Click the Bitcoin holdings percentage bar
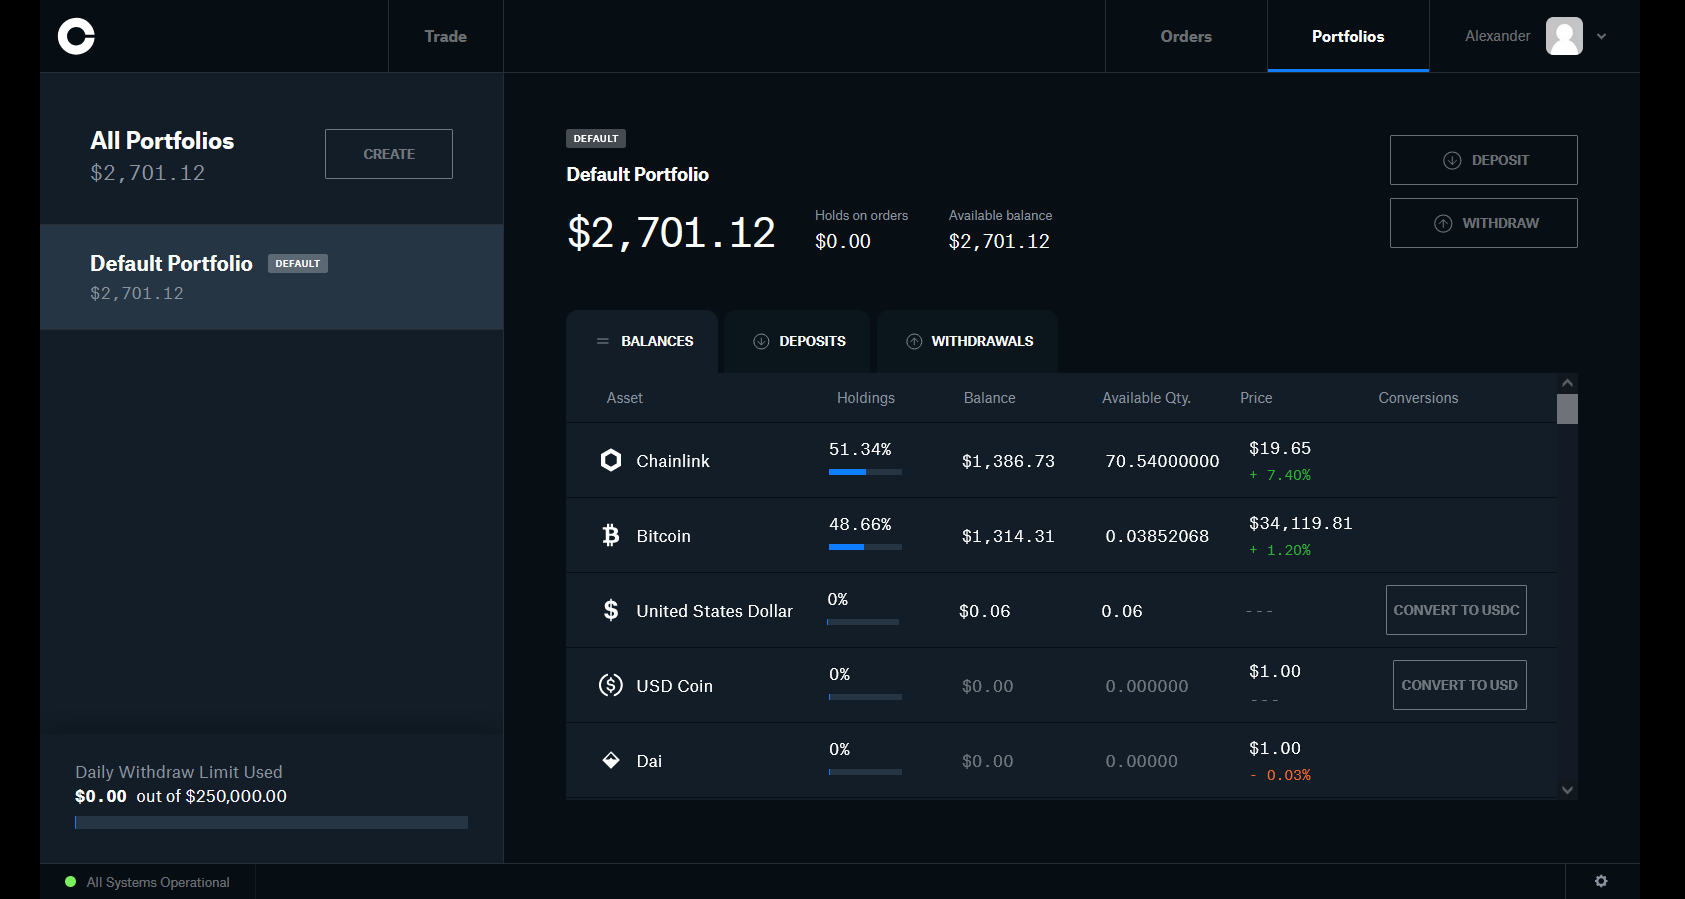The height and width of the screenshot is (899, 1685). pos(865,547)
